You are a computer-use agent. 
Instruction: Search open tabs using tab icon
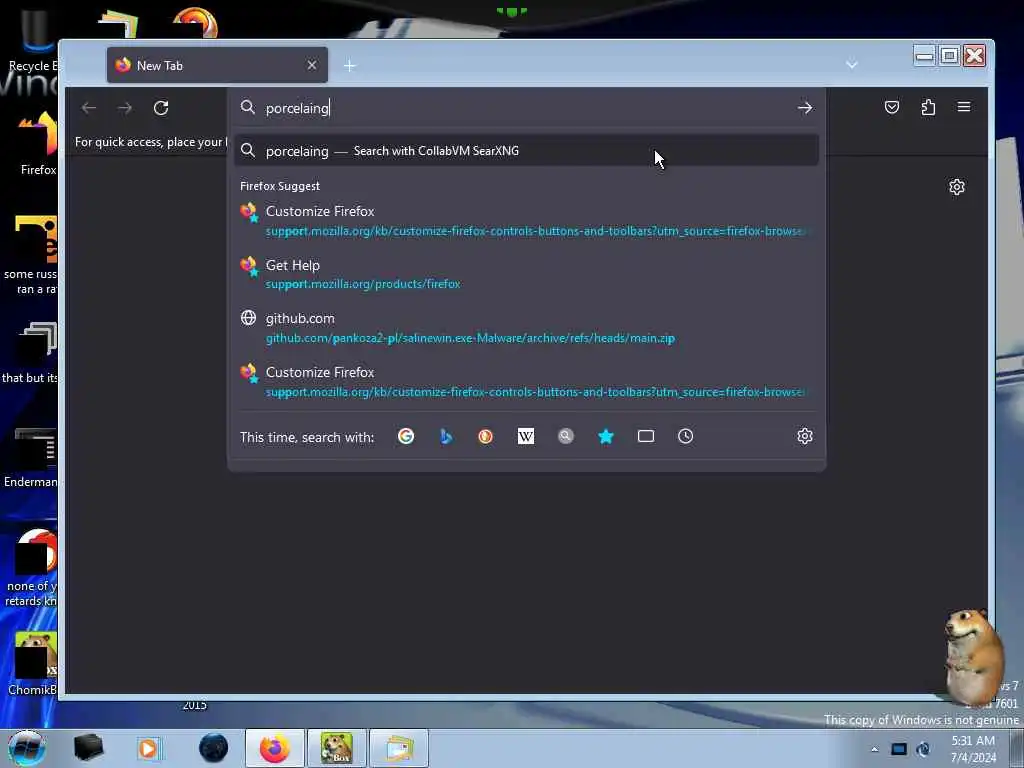click(x=646, y=436)
